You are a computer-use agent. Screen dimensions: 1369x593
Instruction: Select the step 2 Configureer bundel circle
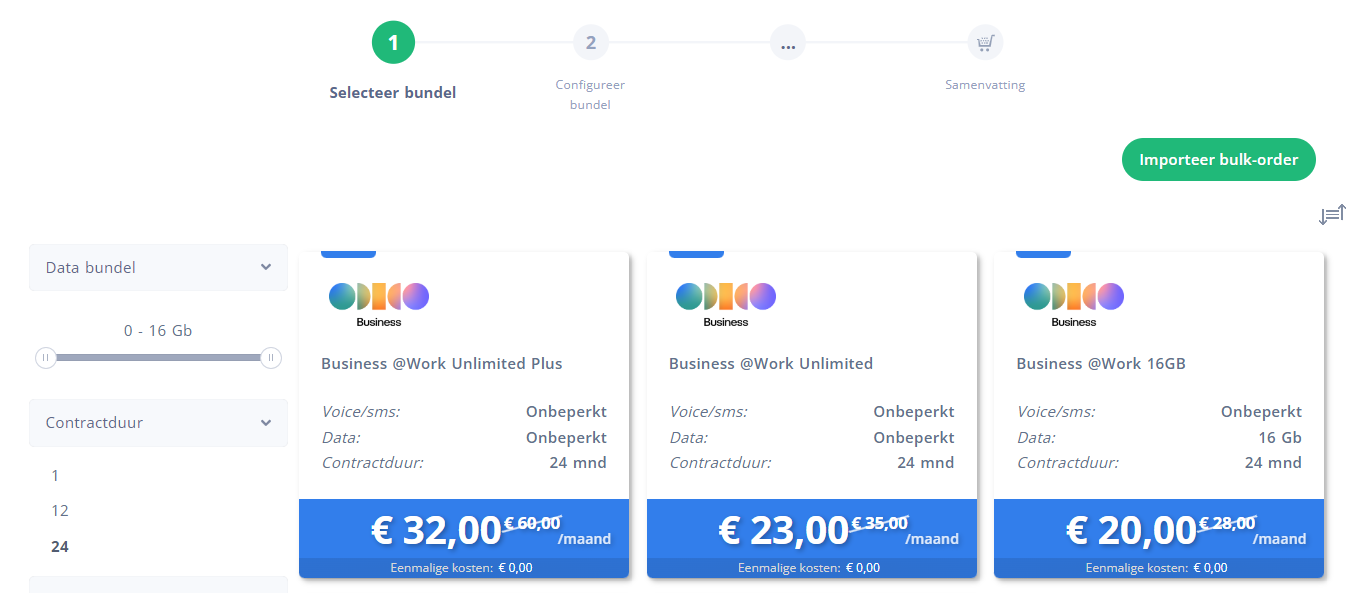point(591,43)
